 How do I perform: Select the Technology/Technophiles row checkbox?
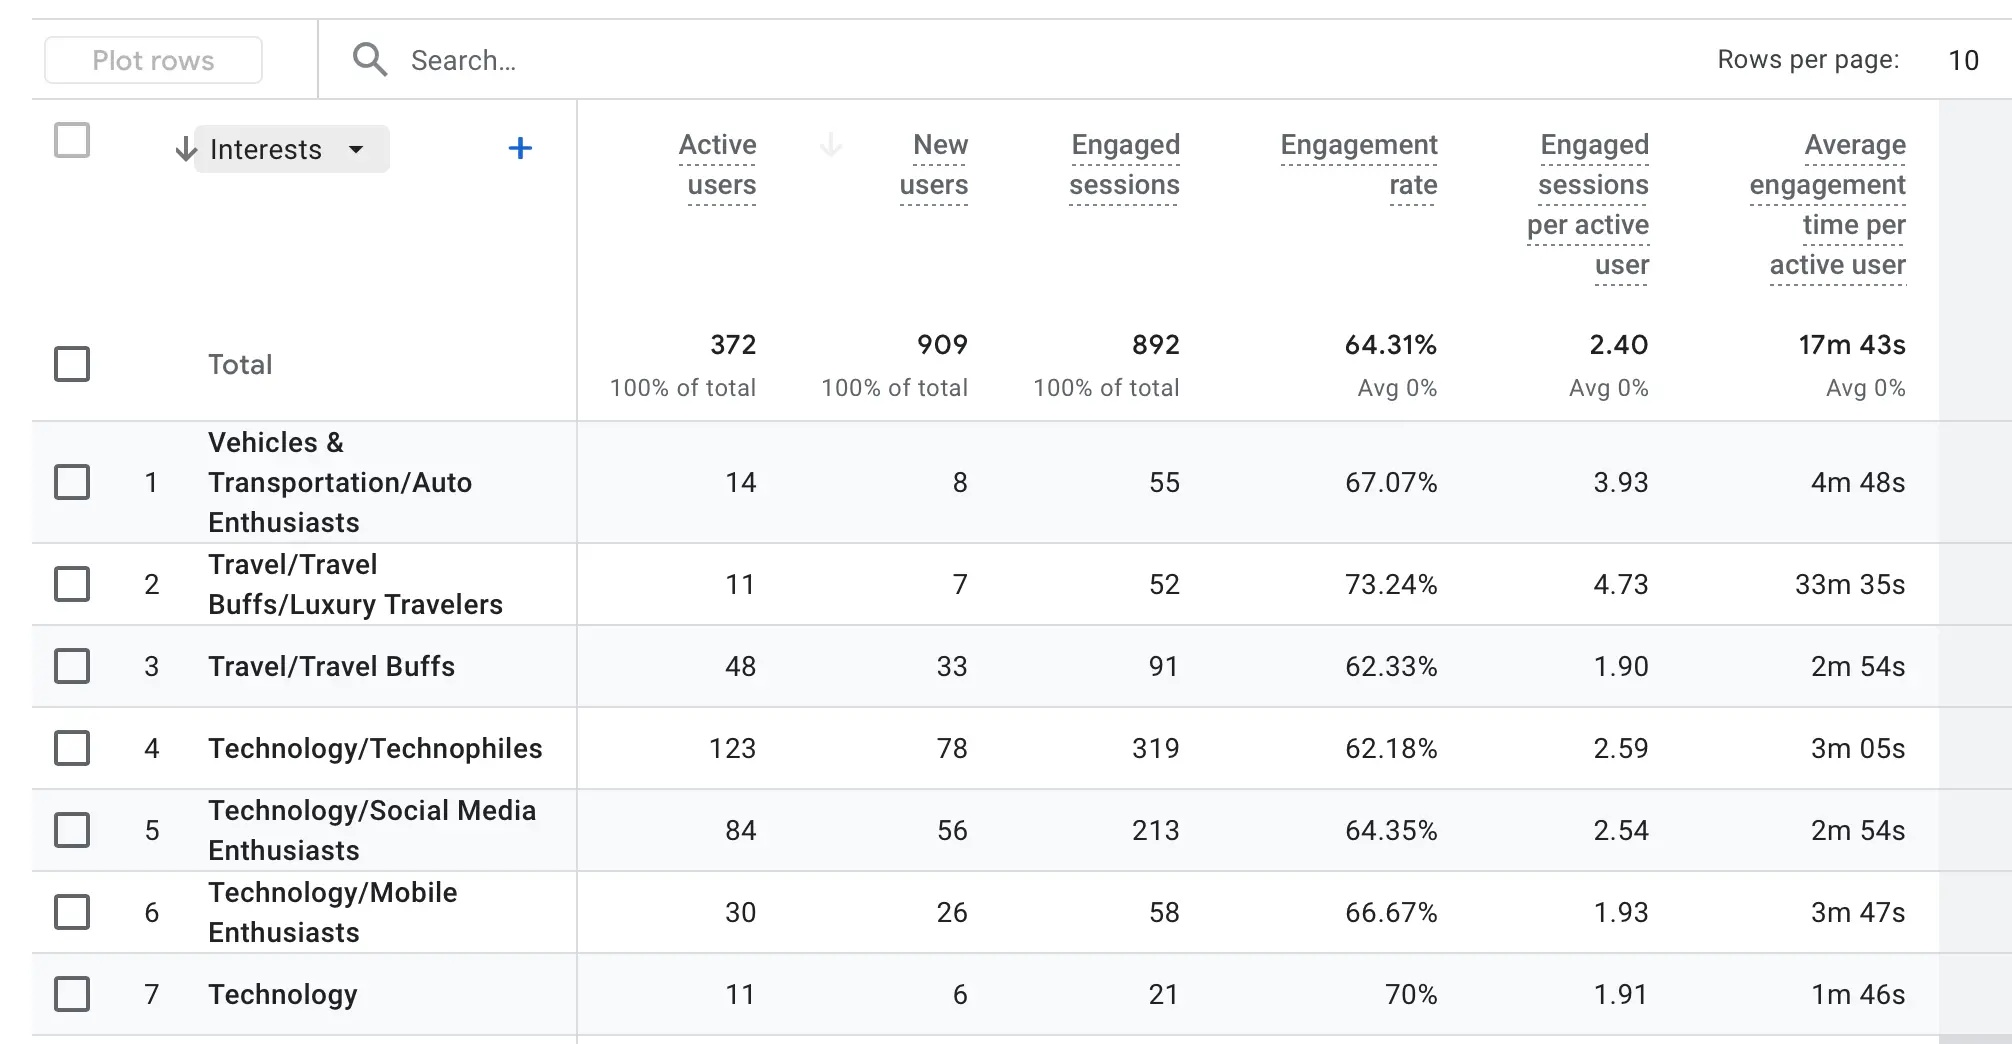pyautogui.click(x=72, y=748)
